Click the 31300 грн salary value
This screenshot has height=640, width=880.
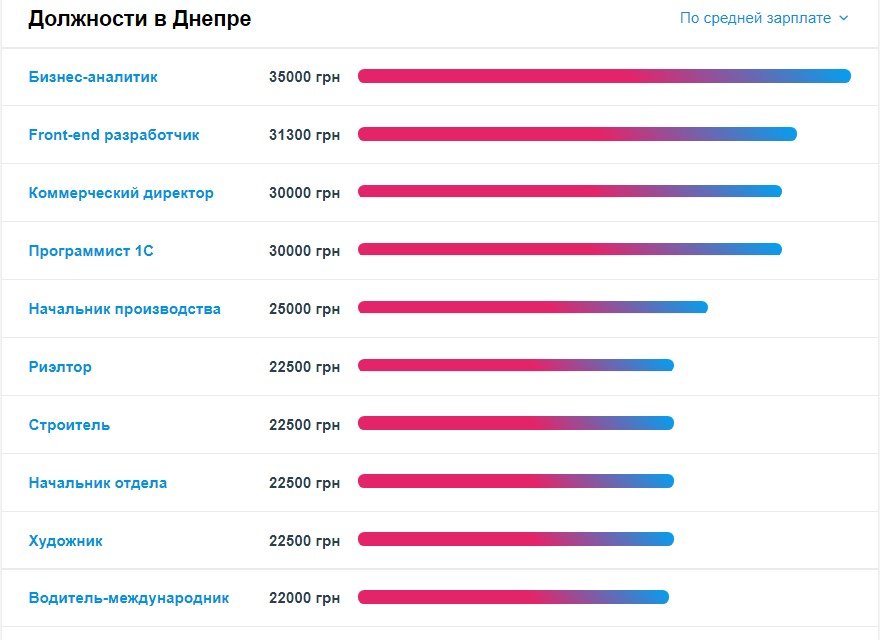304,135
